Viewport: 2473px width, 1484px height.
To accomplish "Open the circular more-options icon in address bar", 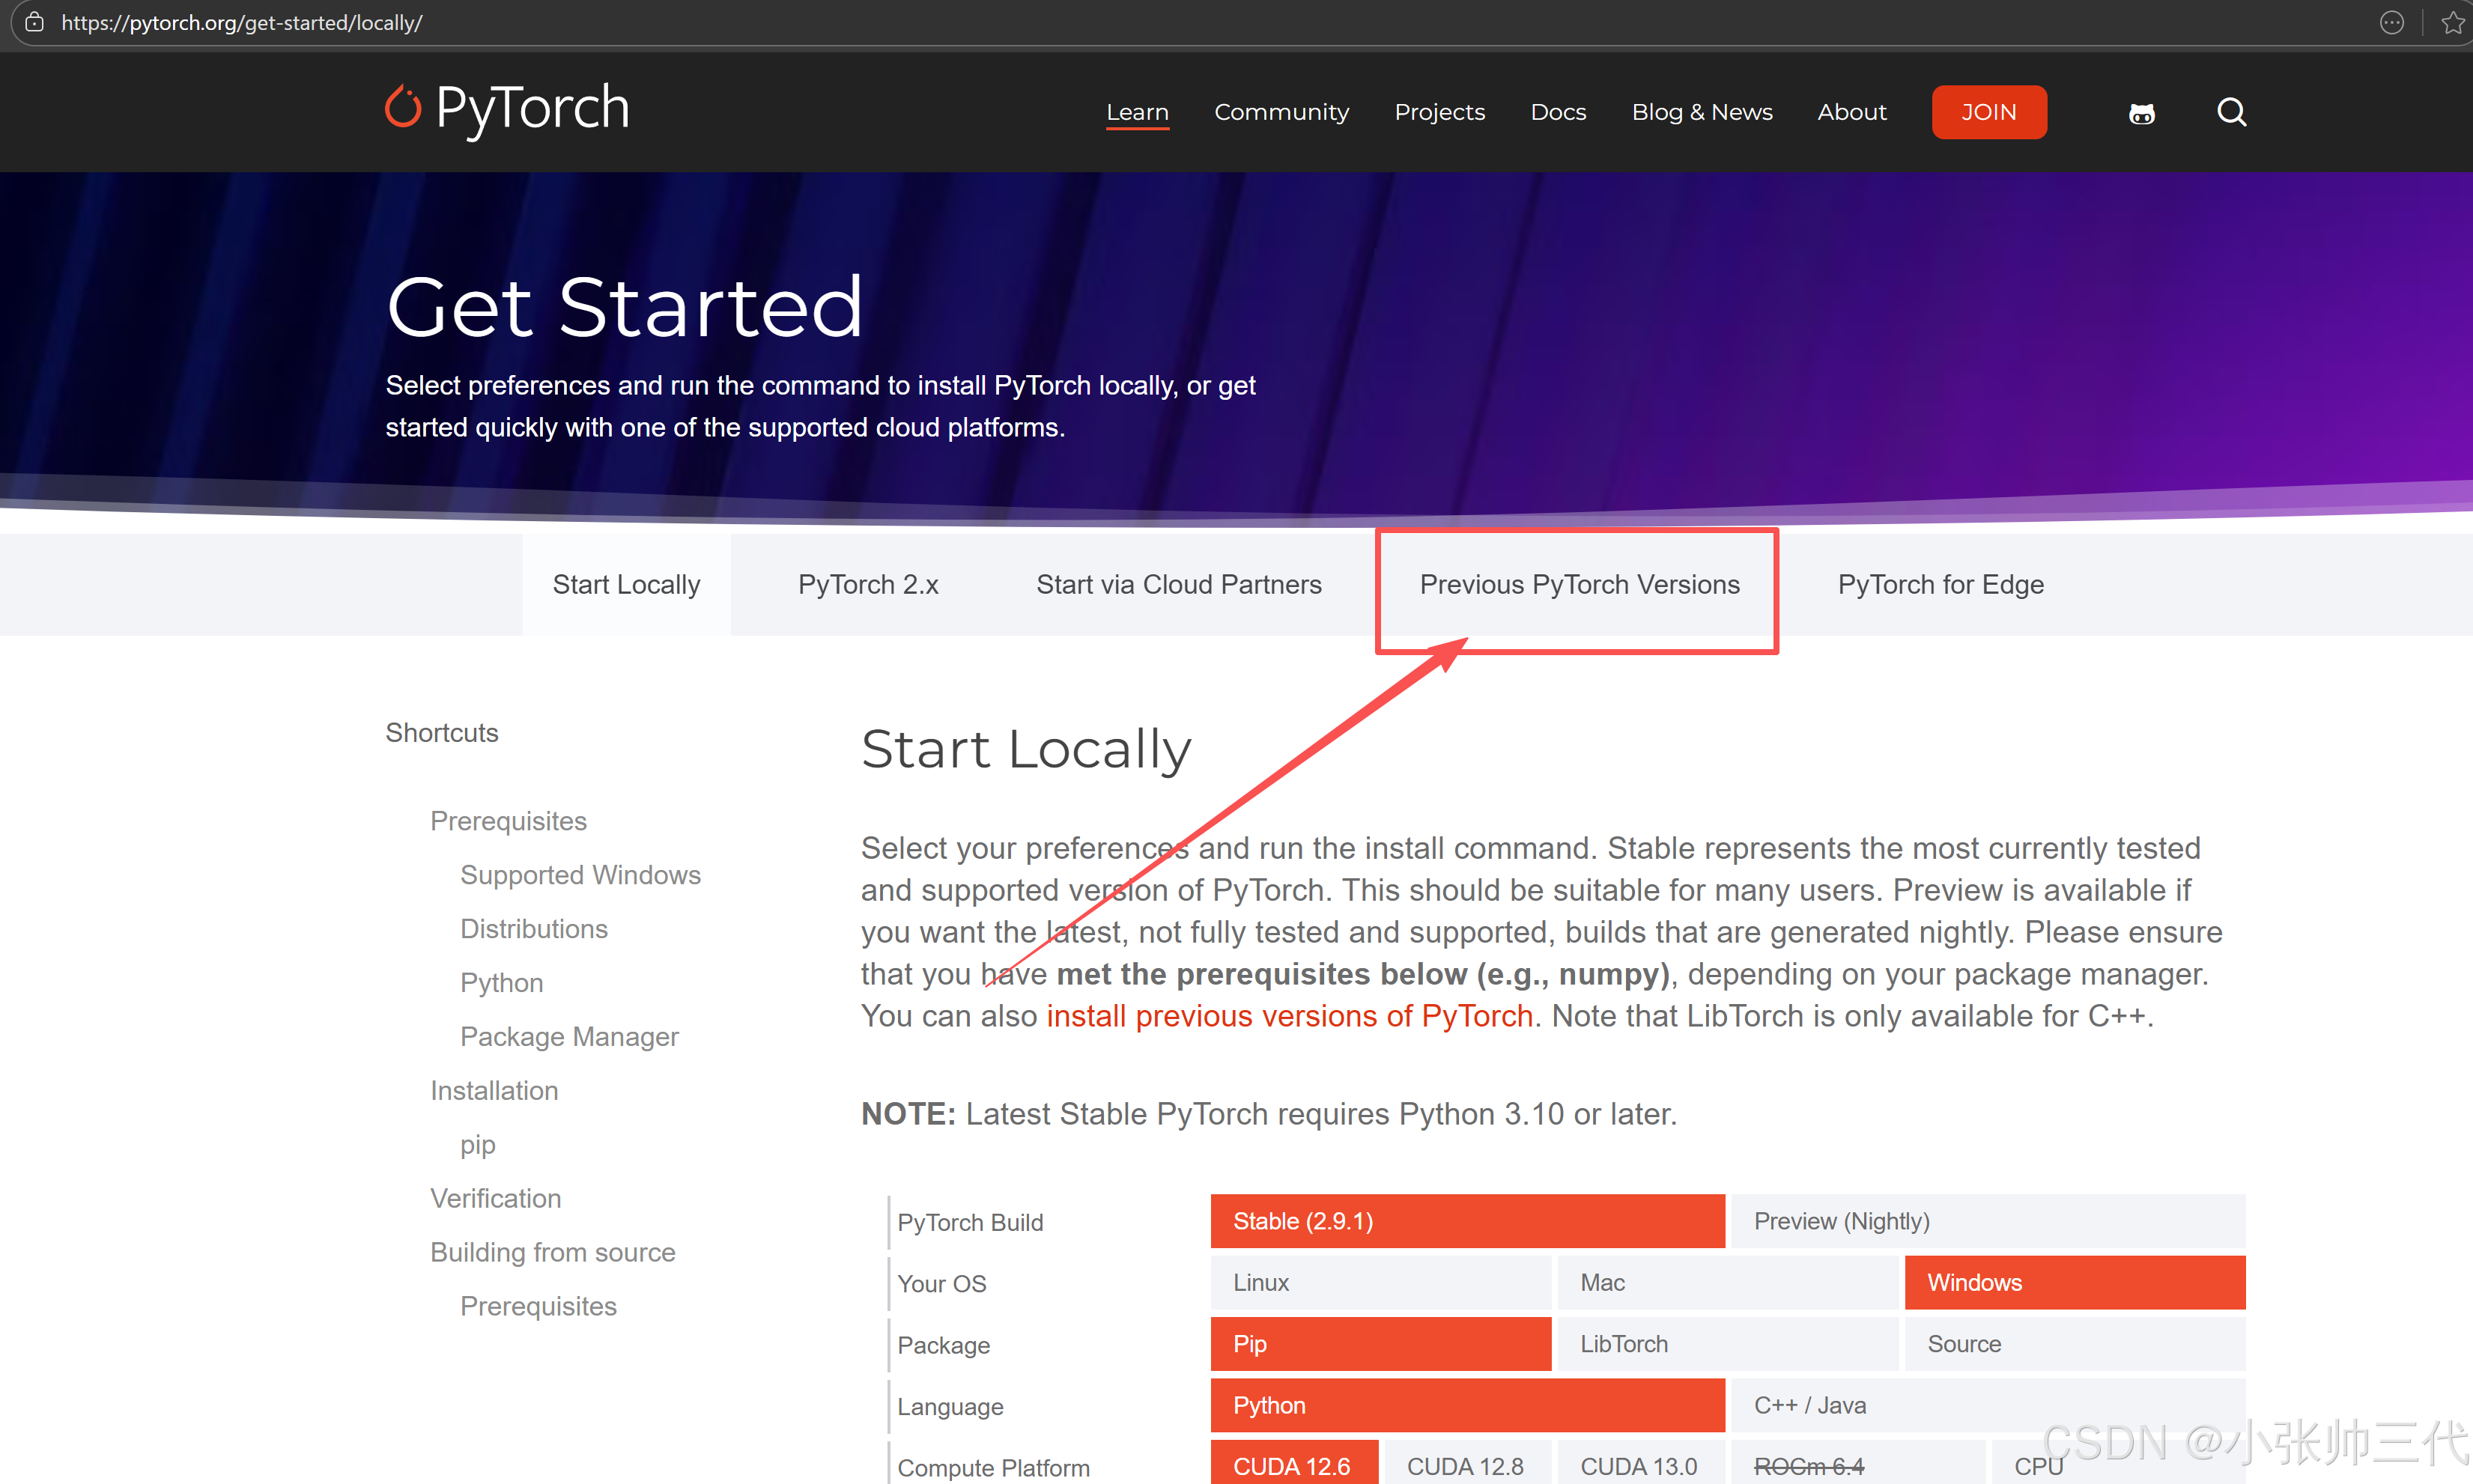I will (x=2391, y=22).
